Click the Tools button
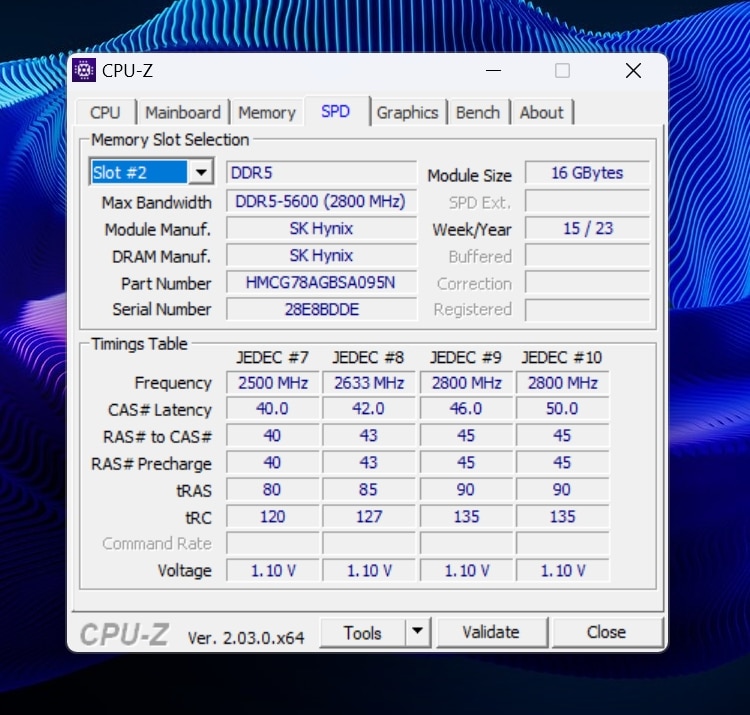750x715 pixels. click(362, 632)
